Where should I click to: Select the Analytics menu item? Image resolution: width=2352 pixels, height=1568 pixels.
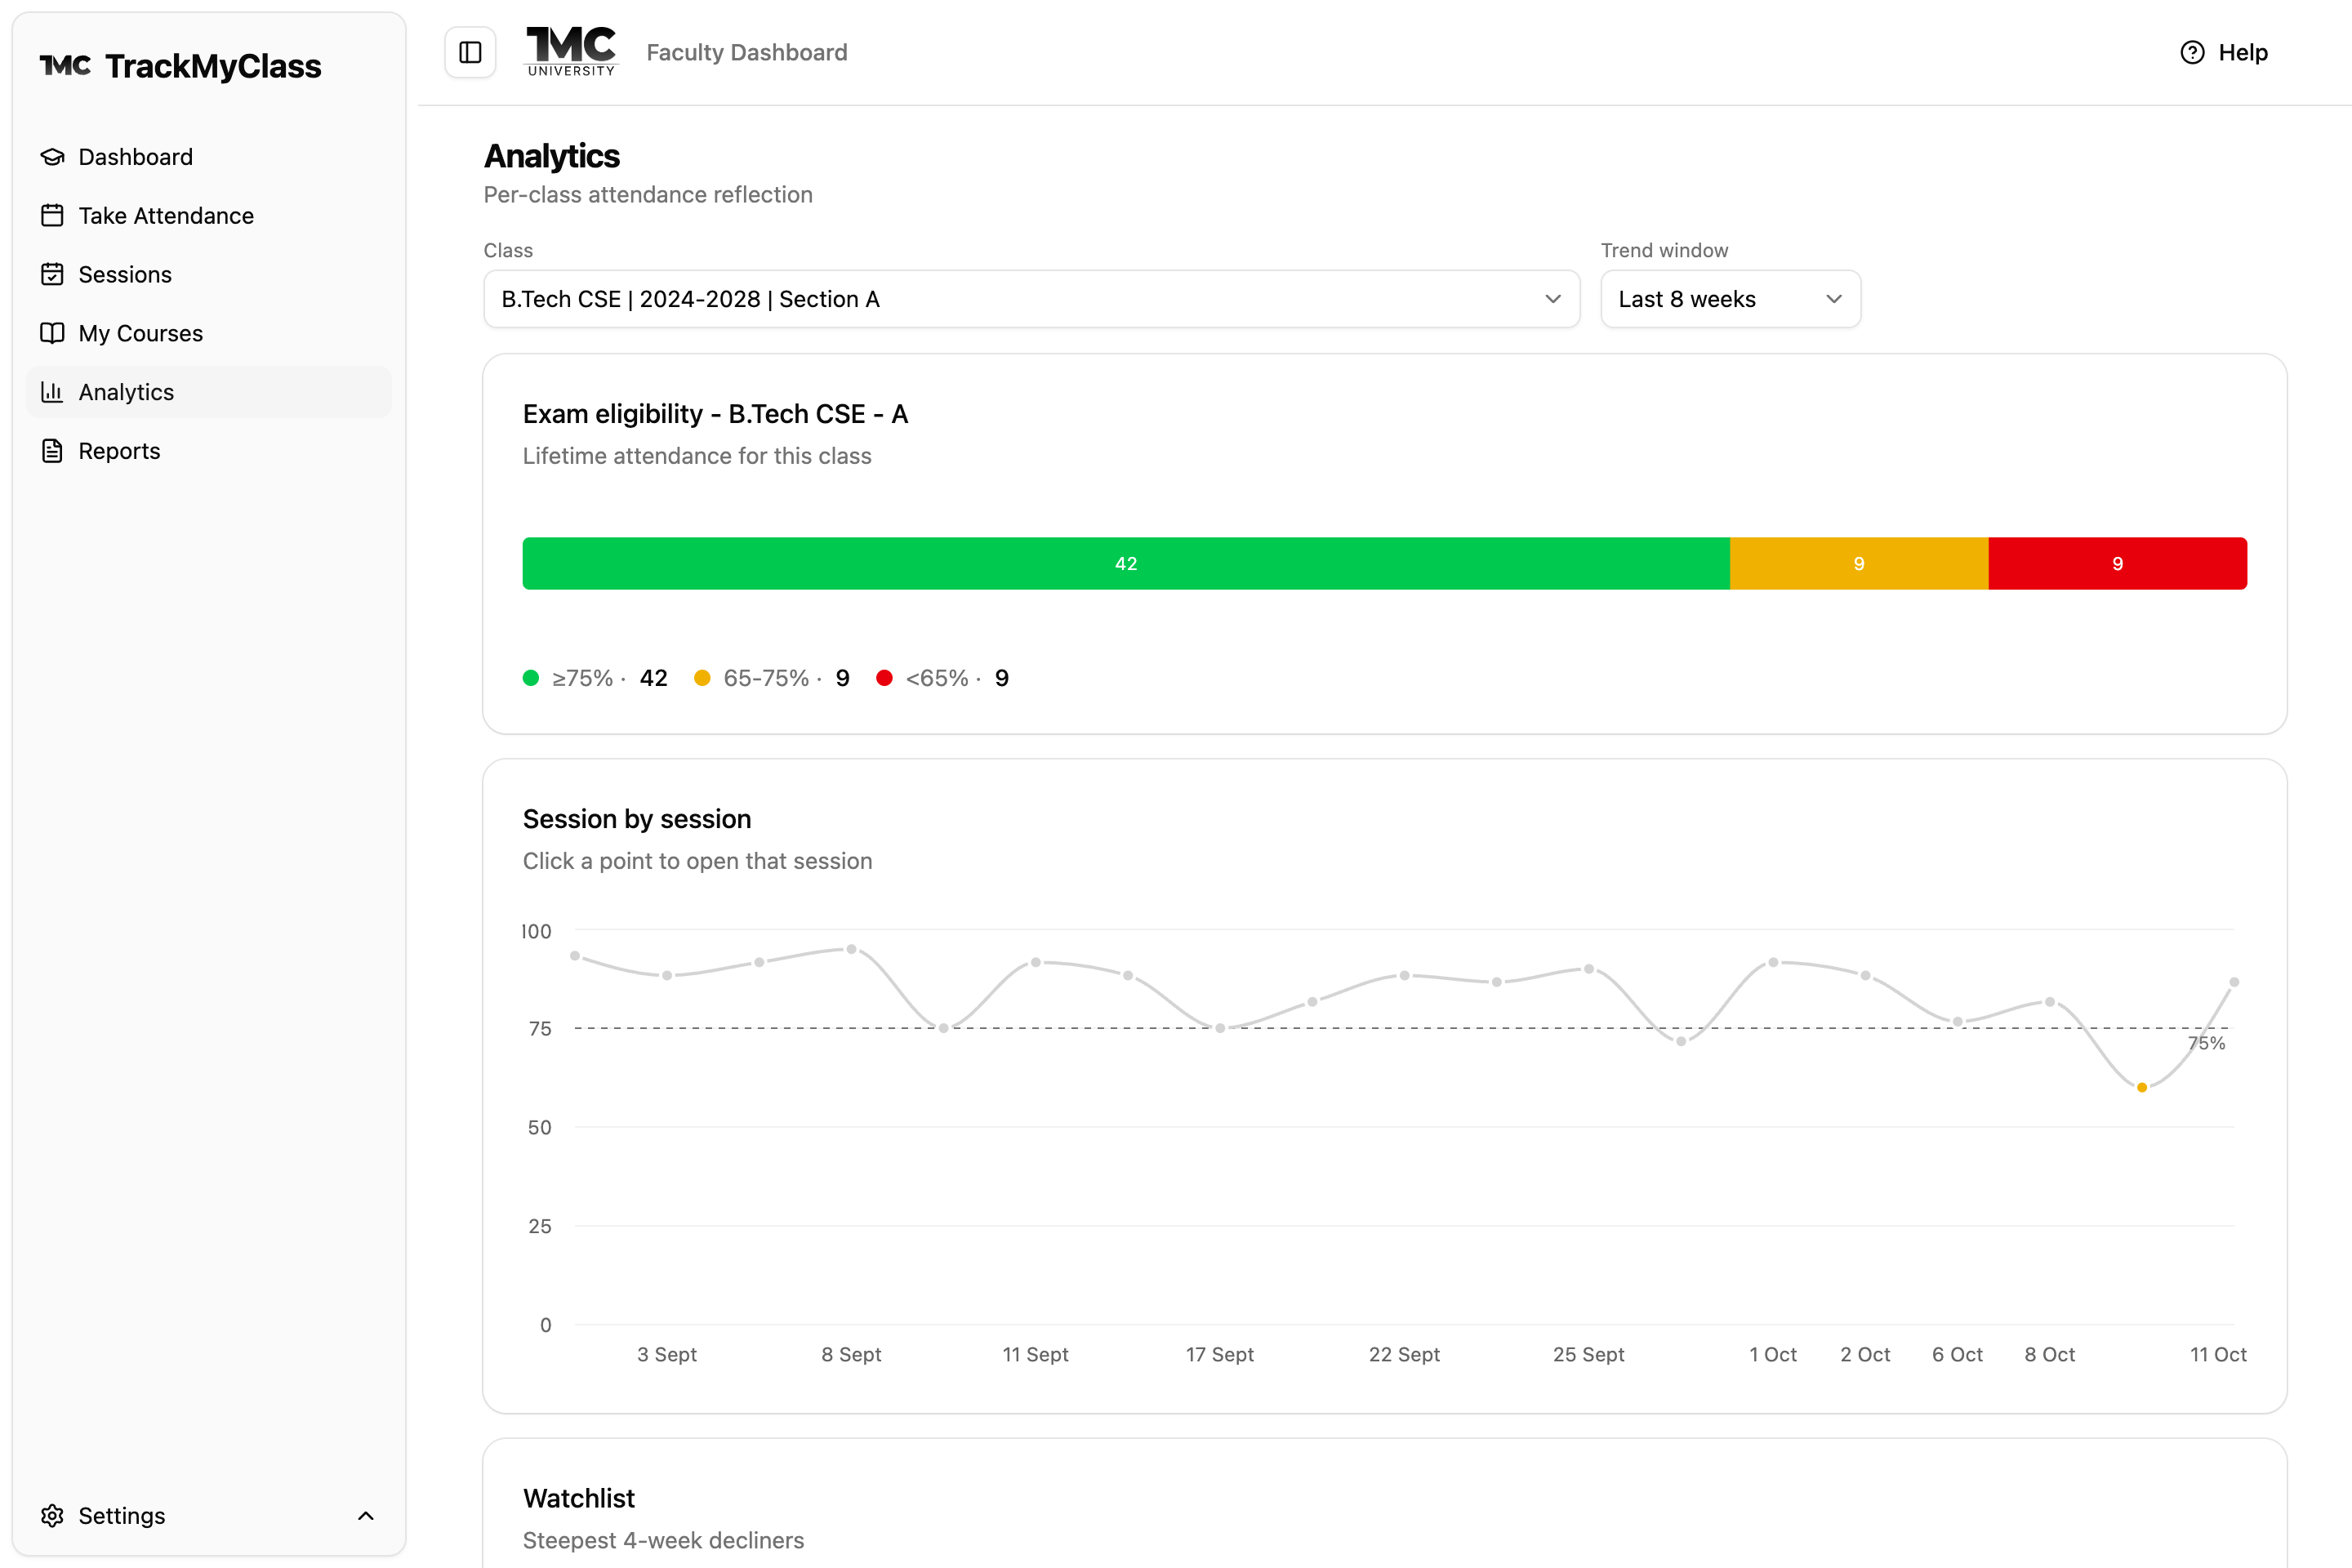[x=209, y=392]
